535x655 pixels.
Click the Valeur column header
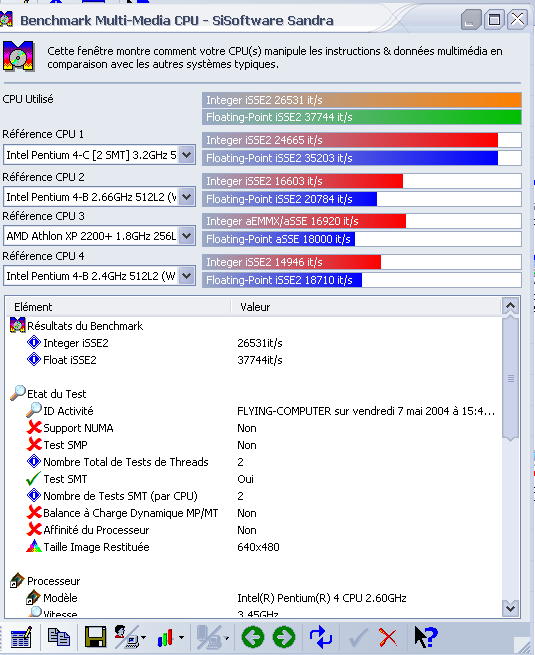[x=366, y=307]
